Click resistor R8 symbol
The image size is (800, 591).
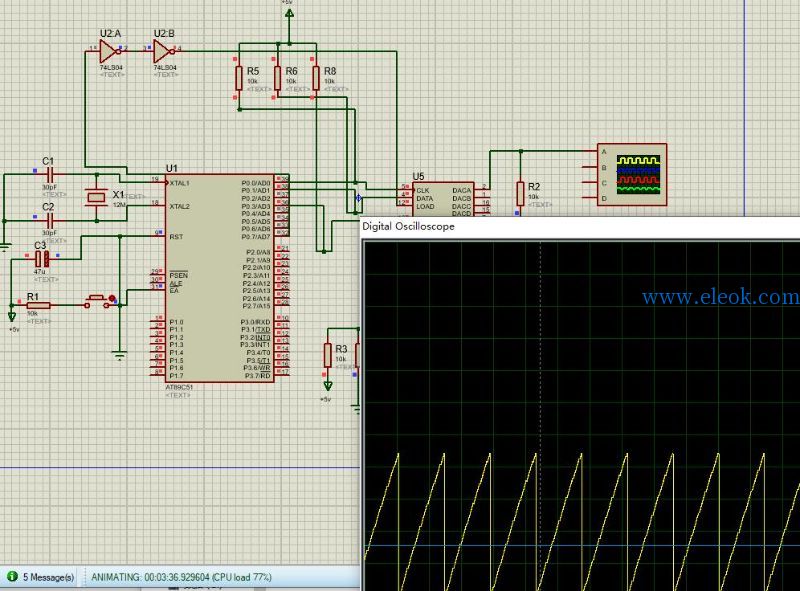point(316,79)
